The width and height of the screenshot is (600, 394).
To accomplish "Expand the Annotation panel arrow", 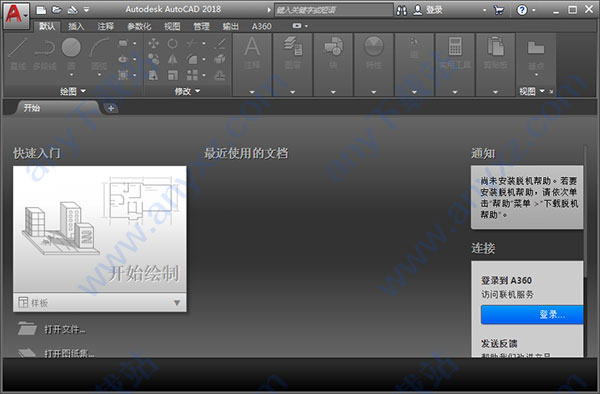I will pos(252,92).
